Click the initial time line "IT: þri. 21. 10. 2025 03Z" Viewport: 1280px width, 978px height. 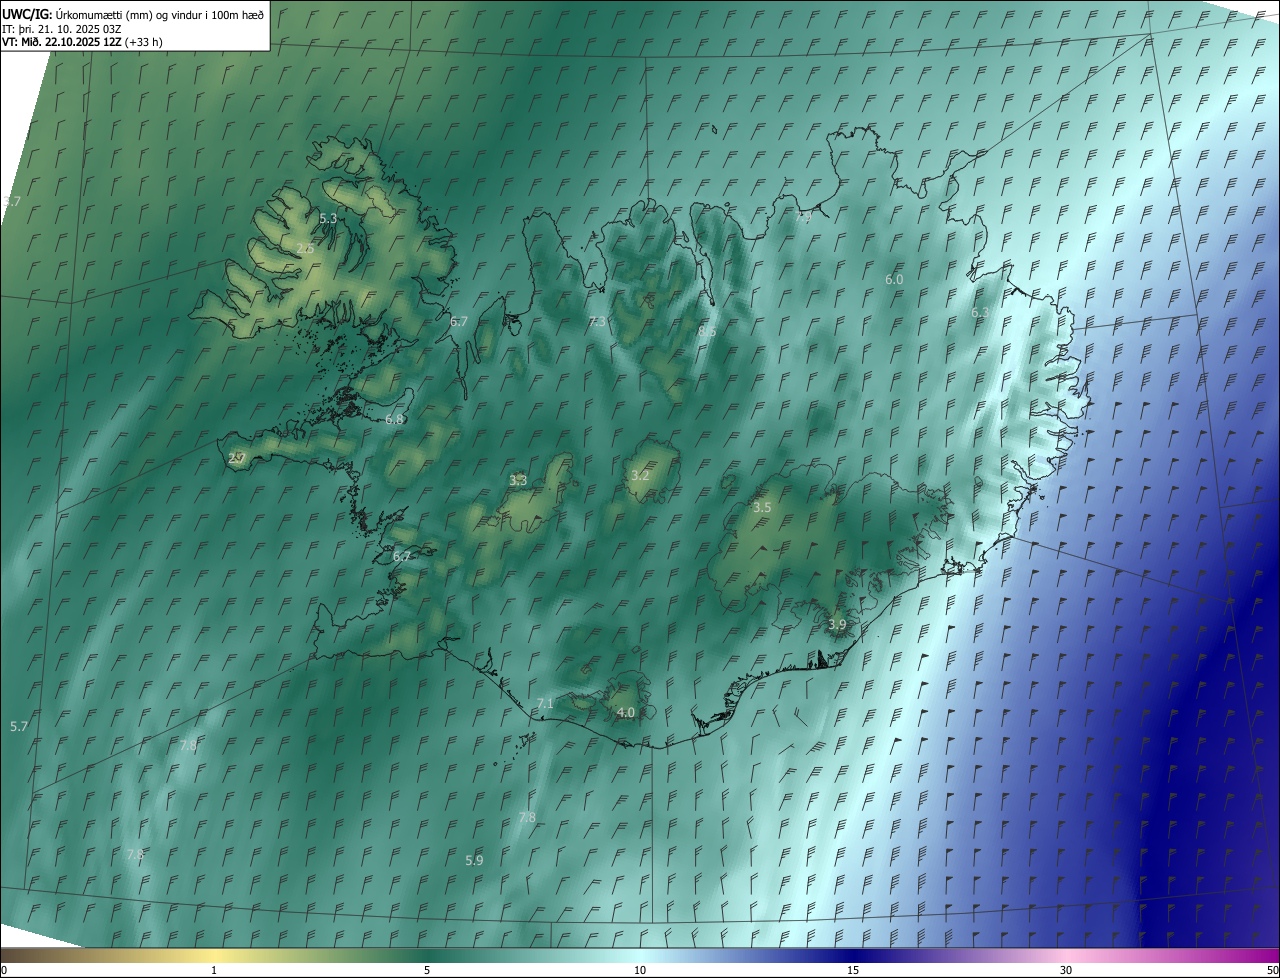click(61, 29)
